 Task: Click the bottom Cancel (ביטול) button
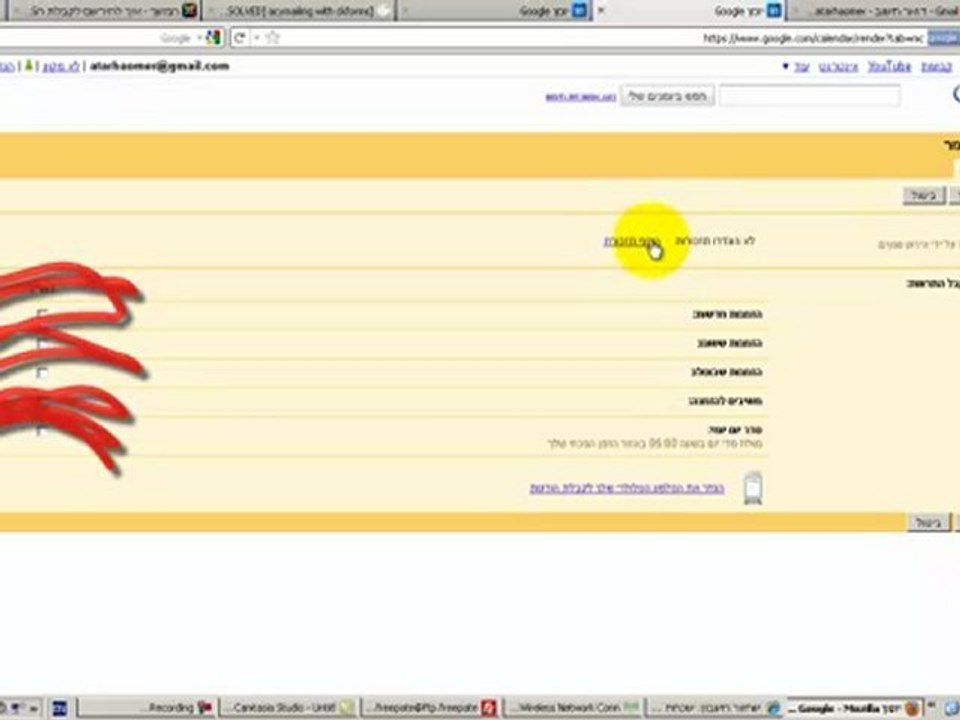click(928, 522)
